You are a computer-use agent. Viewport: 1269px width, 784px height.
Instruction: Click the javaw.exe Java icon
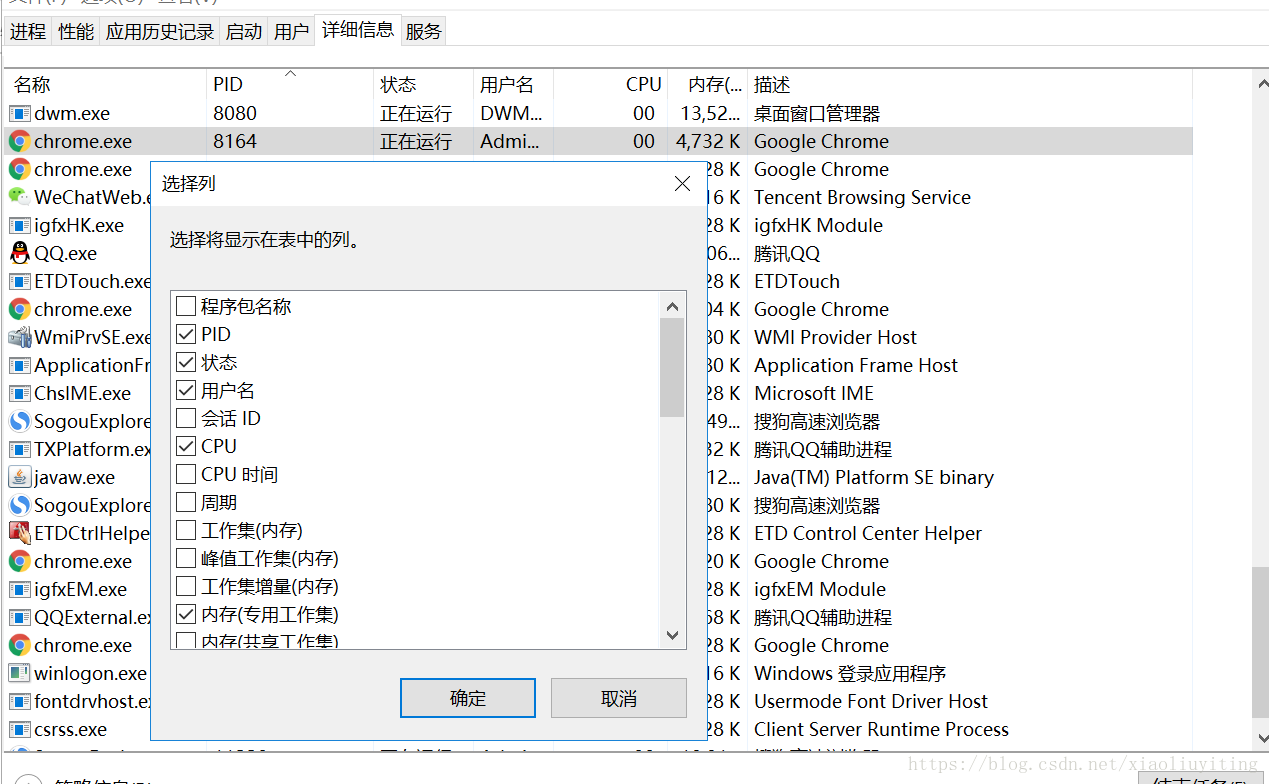click(19, 477)
